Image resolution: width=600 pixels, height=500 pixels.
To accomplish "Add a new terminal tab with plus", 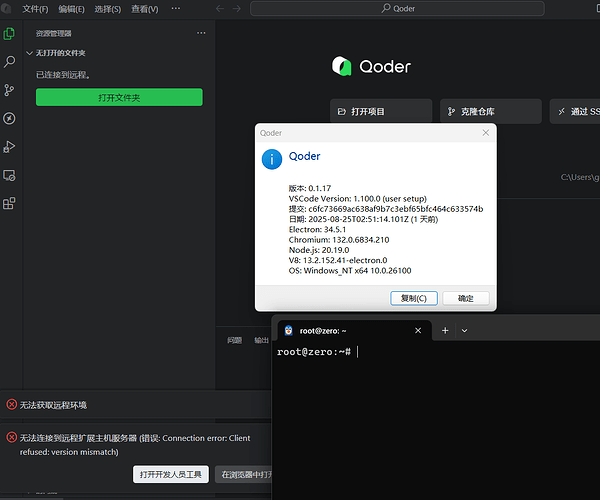I will 445,331.
